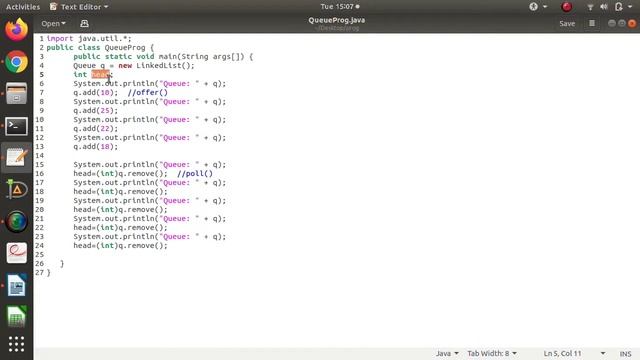
Task: Click line number 27 in the gutter
Action: point(39,272)
